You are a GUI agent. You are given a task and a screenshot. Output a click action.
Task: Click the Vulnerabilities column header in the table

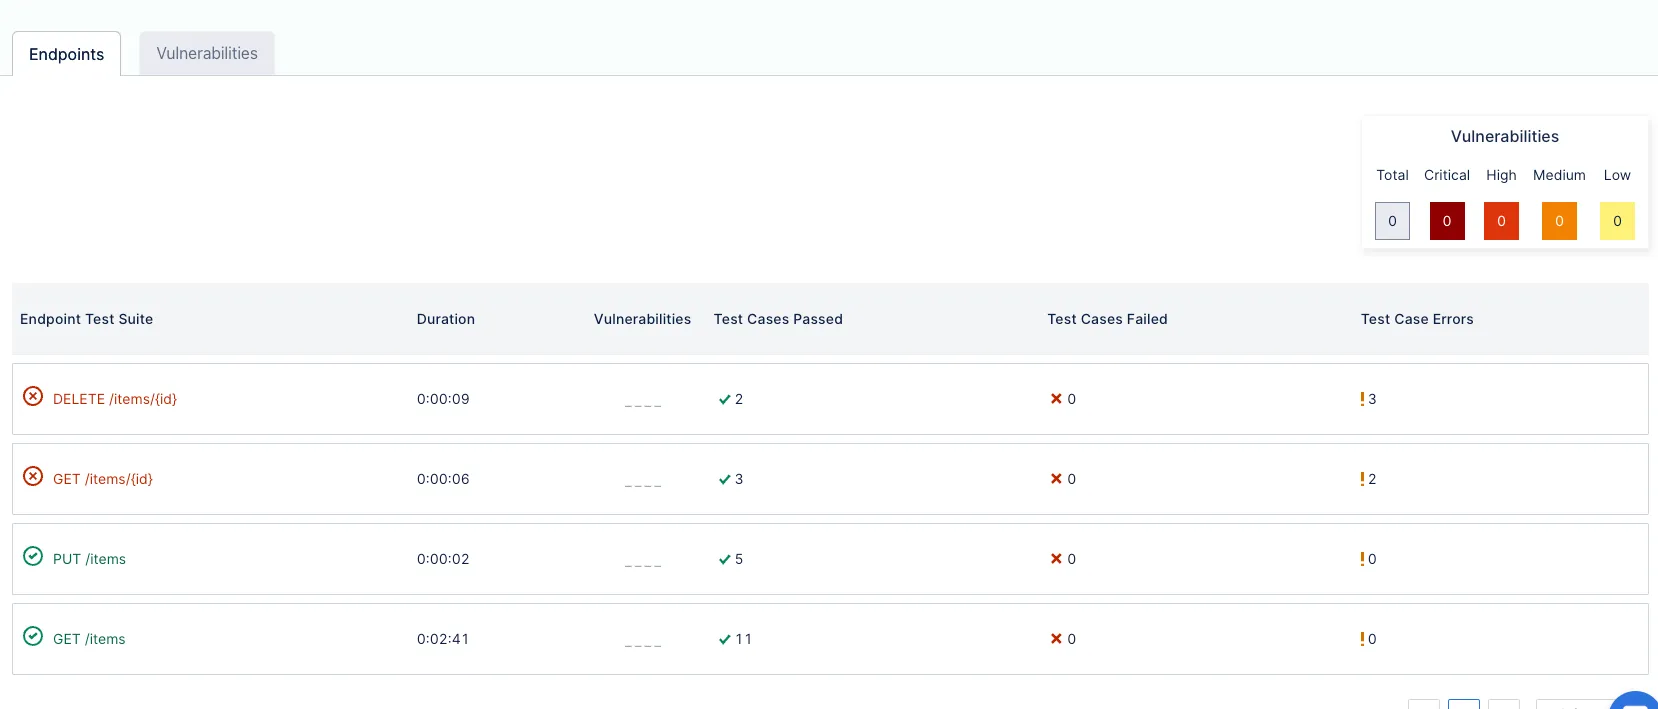642,319
